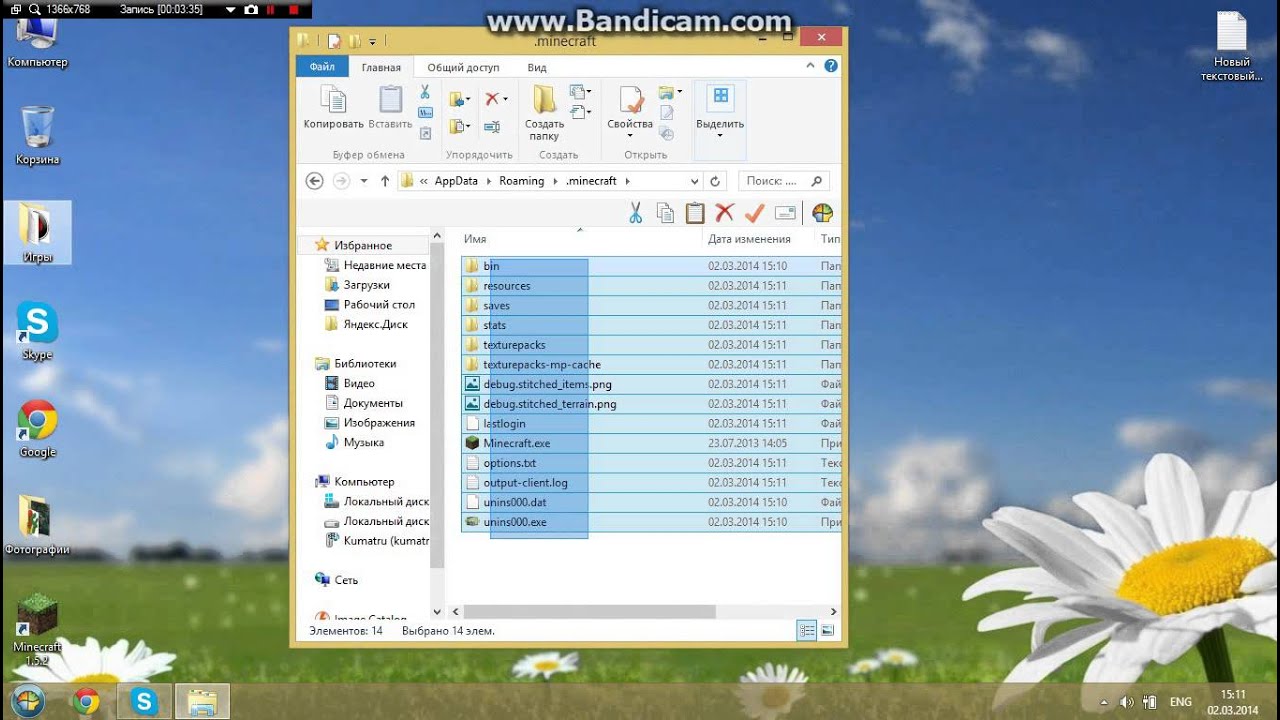The image size is (1280, 720).
Task: Expand the address bar history dropdown
Action: coord(694,181)
